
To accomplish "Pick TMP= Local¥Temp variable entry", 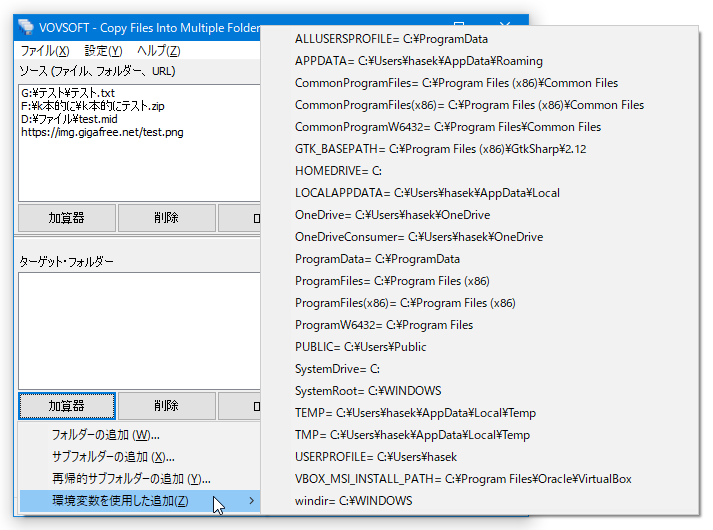I will [480, 435].
